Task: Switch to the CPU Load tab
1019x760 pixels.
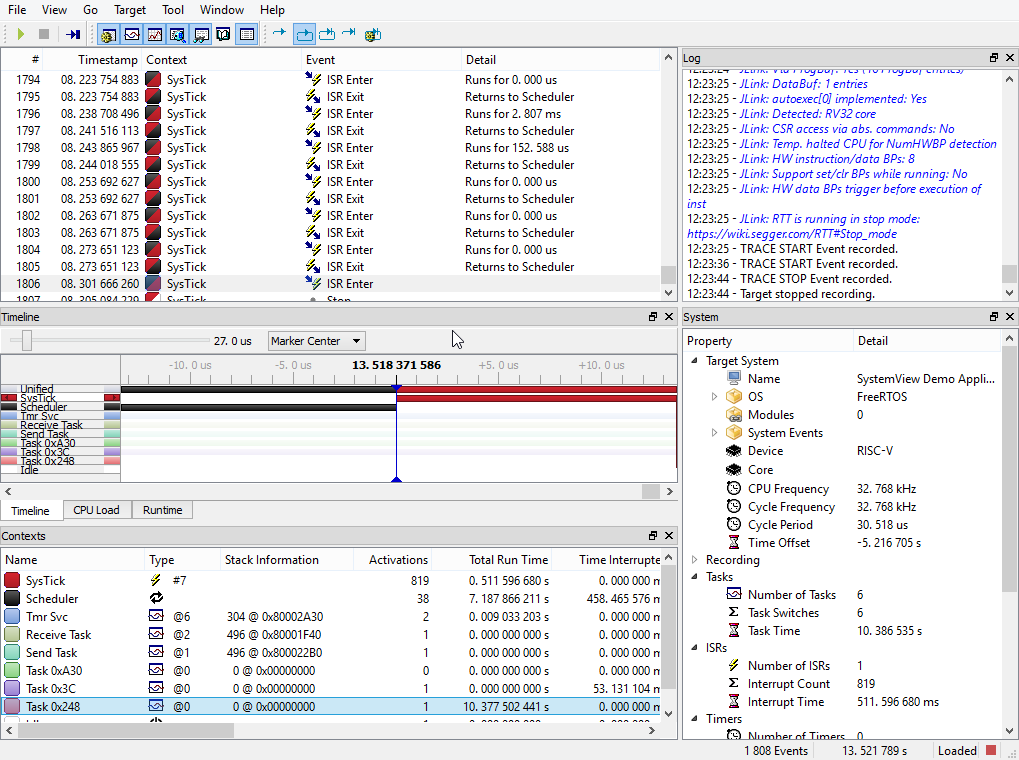Action: [x=96, y=510]
